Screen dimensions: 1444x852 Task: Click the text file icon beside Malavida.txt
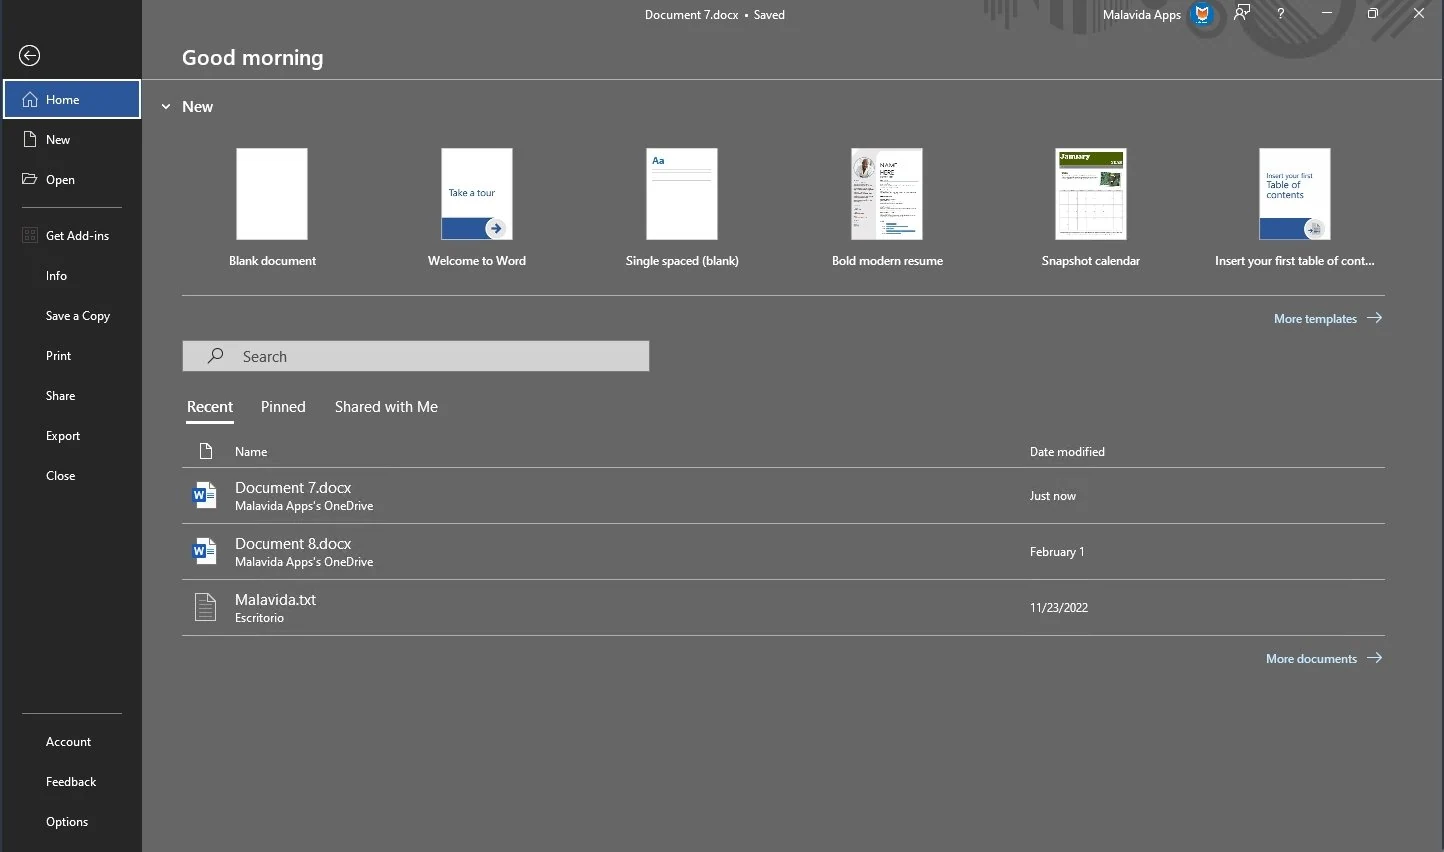coord(205,607)
